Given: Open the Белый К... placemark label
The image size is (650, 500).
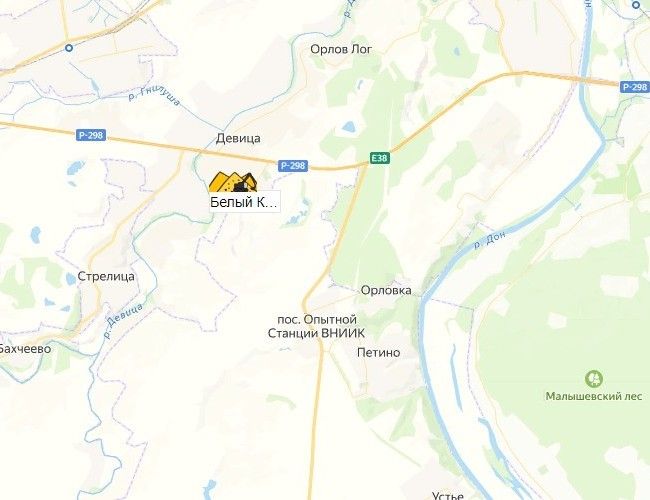Looking at the screenshot, I should tap(245, 202).
